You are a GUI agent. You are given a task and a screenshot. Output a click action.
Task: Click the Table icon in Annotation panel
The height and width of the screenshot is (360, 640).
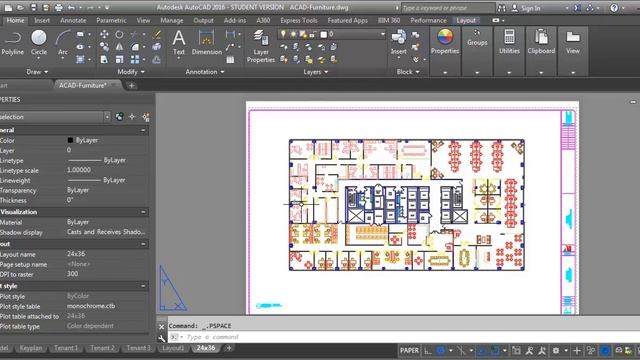pyautogui.click(x=230, y=60)
